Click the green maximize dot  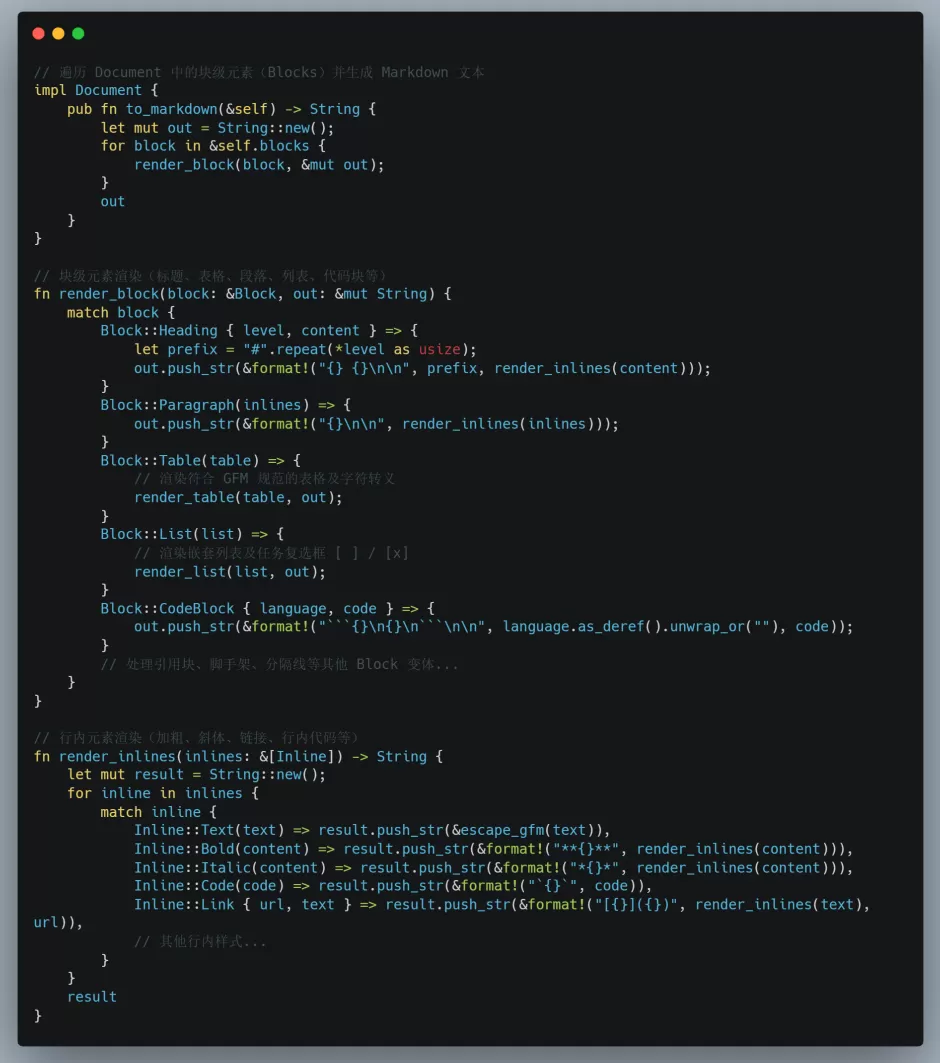click(78, 34)
